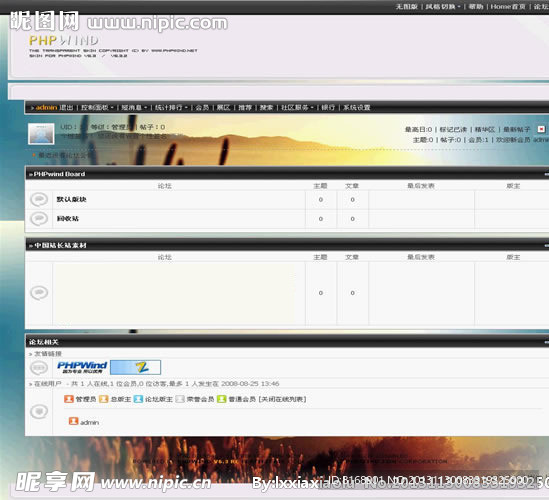Click the admin avatar thumbnail
Image resolution: width=549 pixels, height=500 pixels.
click(41, 133)
